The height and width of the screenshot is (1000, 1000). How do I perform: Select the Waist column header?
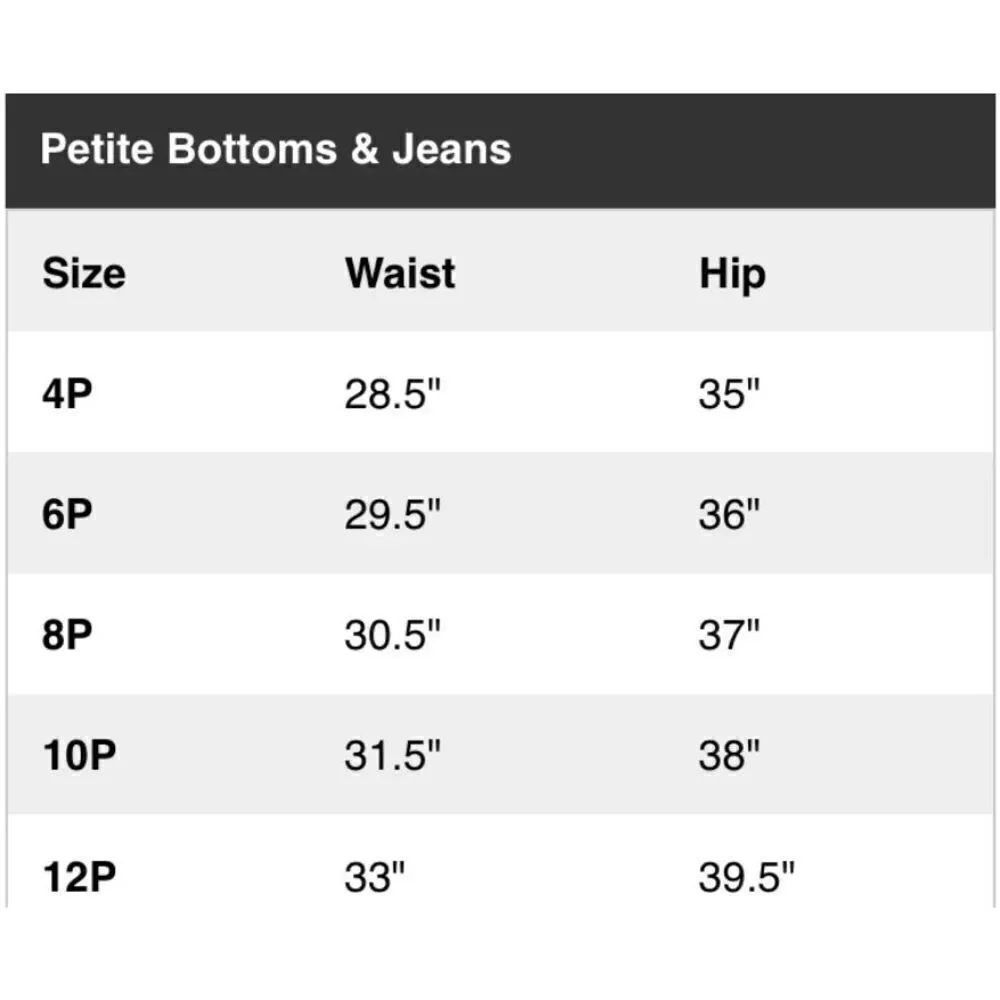400,273
